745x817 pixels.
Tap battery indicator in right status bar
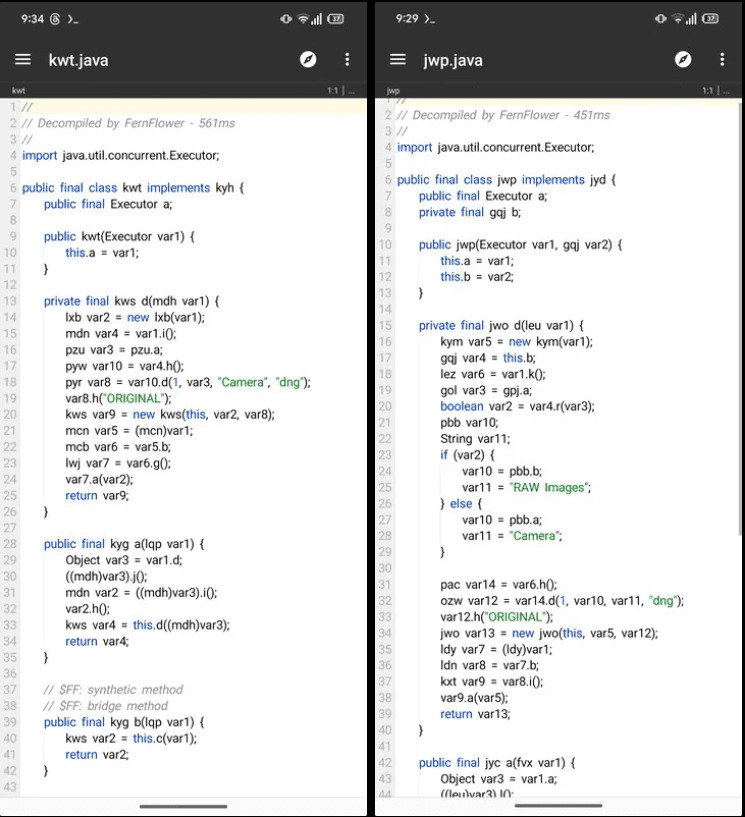[710, 19]
